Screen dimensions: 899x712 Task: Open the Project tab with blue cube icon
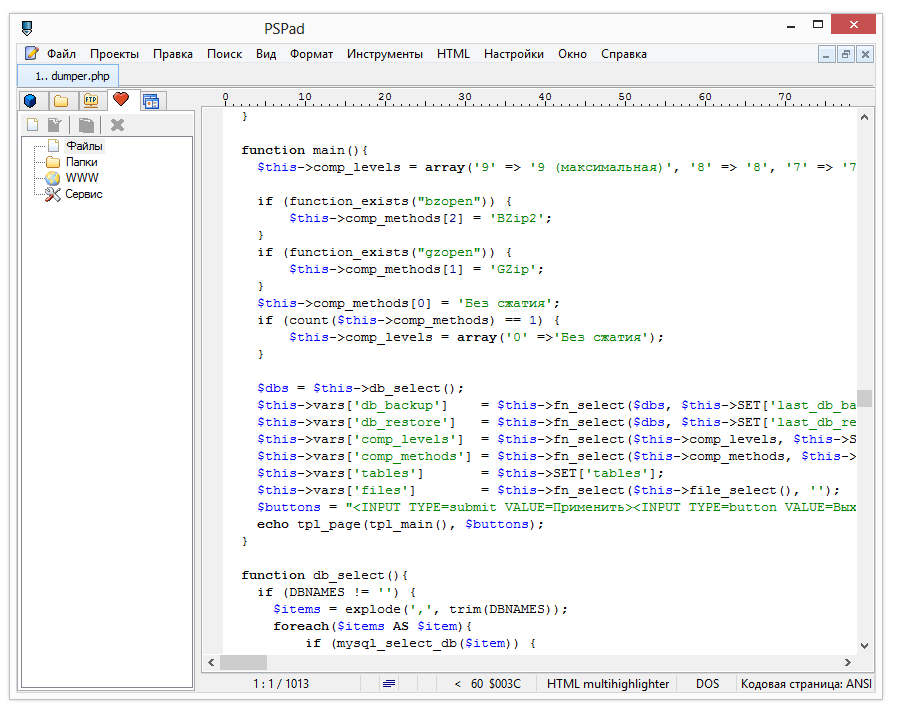point(31,100)
